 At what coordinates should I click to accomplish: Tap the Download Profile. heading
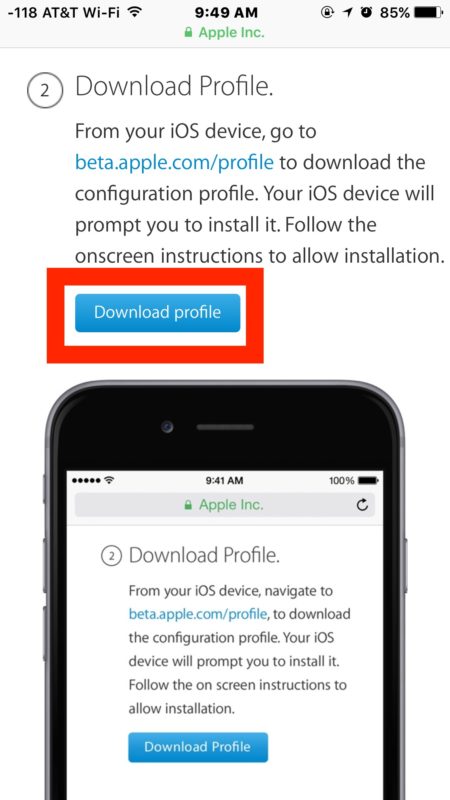coord(174,88)
